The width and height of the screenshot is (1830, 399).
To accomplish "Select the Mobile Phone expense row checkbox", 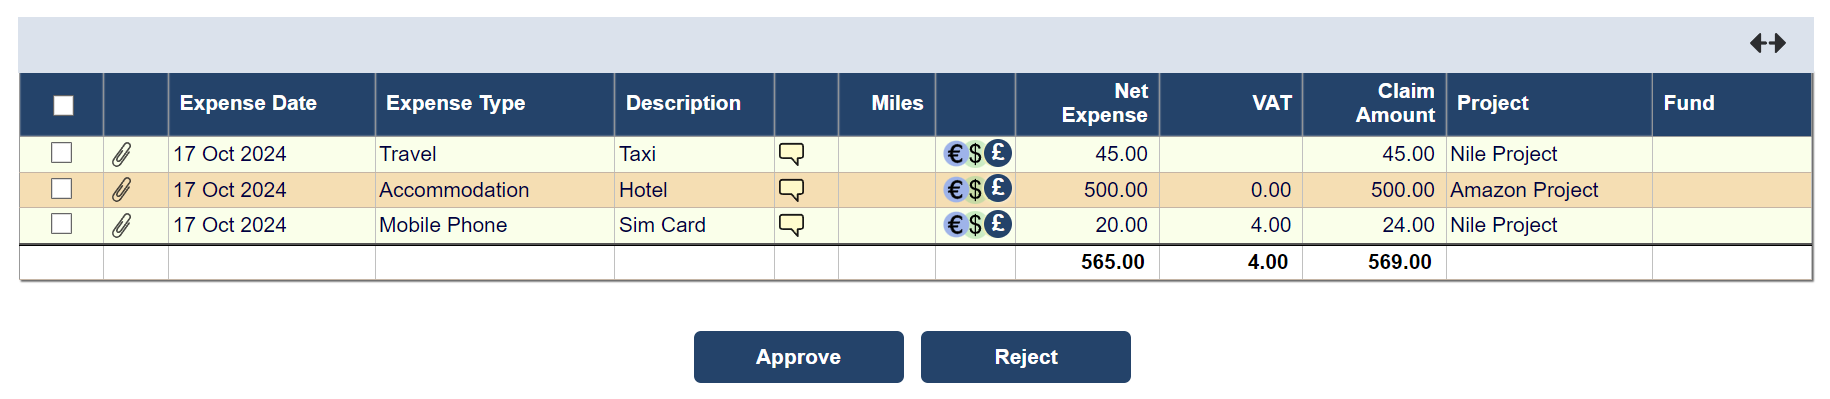I will click(x=62, y=223).
